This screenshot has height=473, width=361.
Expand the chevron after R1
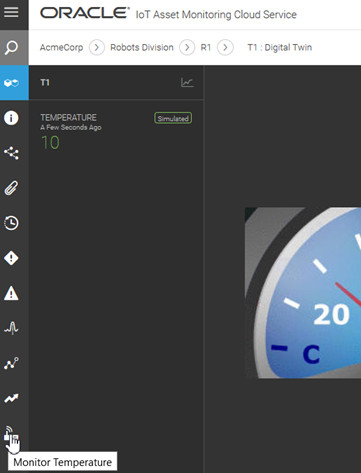click(225, 47)
